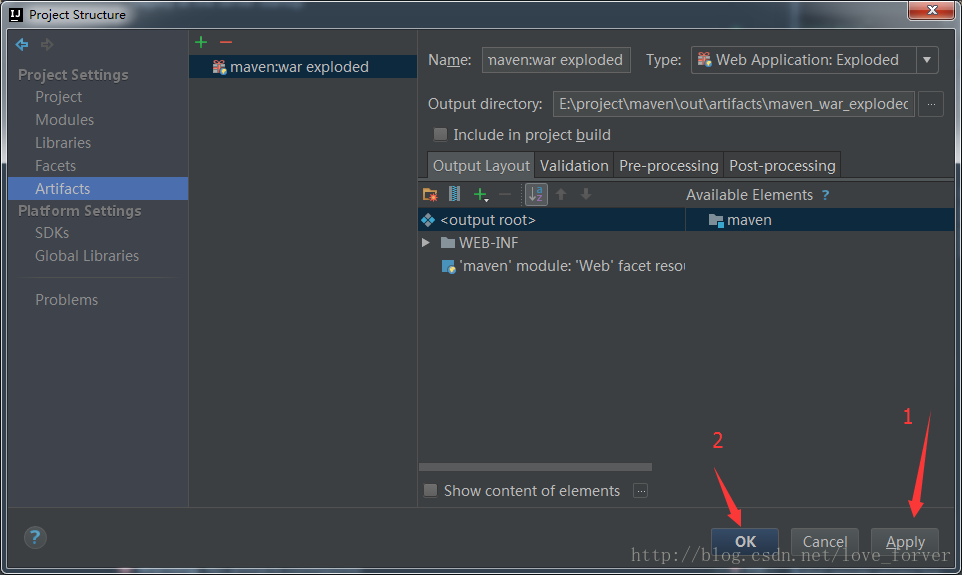The height and width of the screenshot is (575, 962).
Task: Click Create Directory icon in layout toolbar
Action: 430,195
